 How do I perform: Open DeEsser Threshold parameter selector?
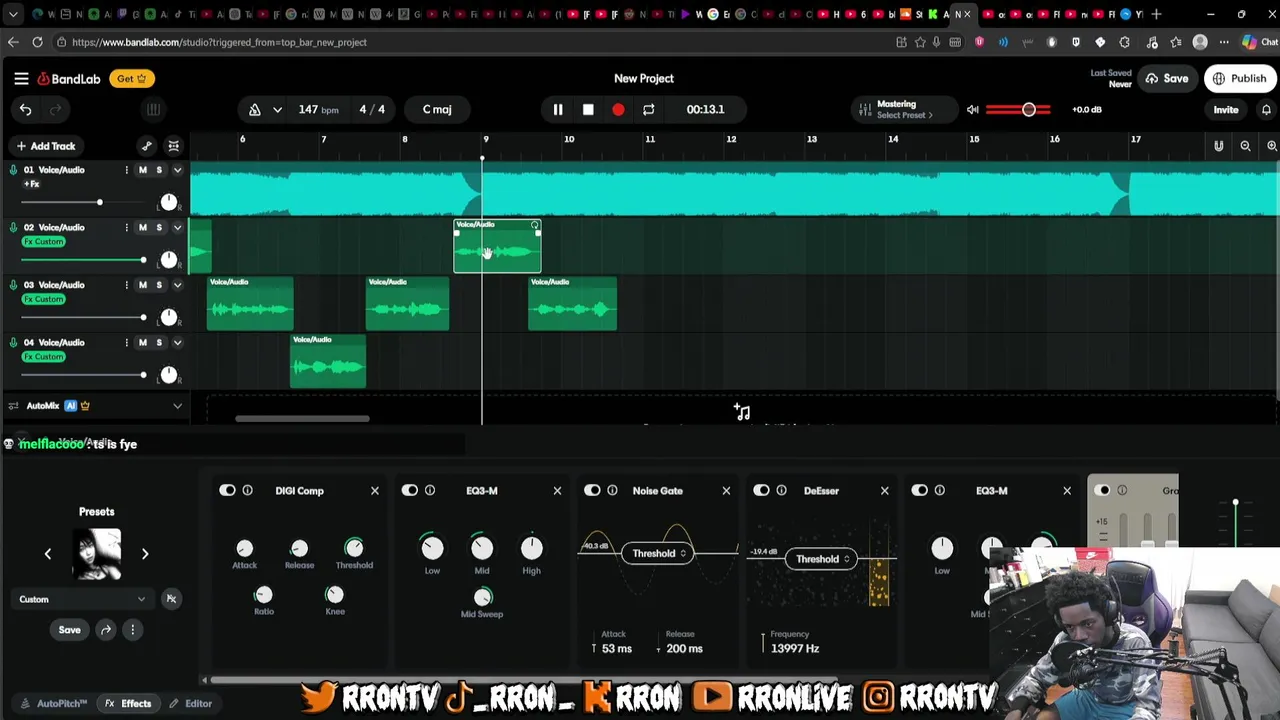tap(820, 559)
